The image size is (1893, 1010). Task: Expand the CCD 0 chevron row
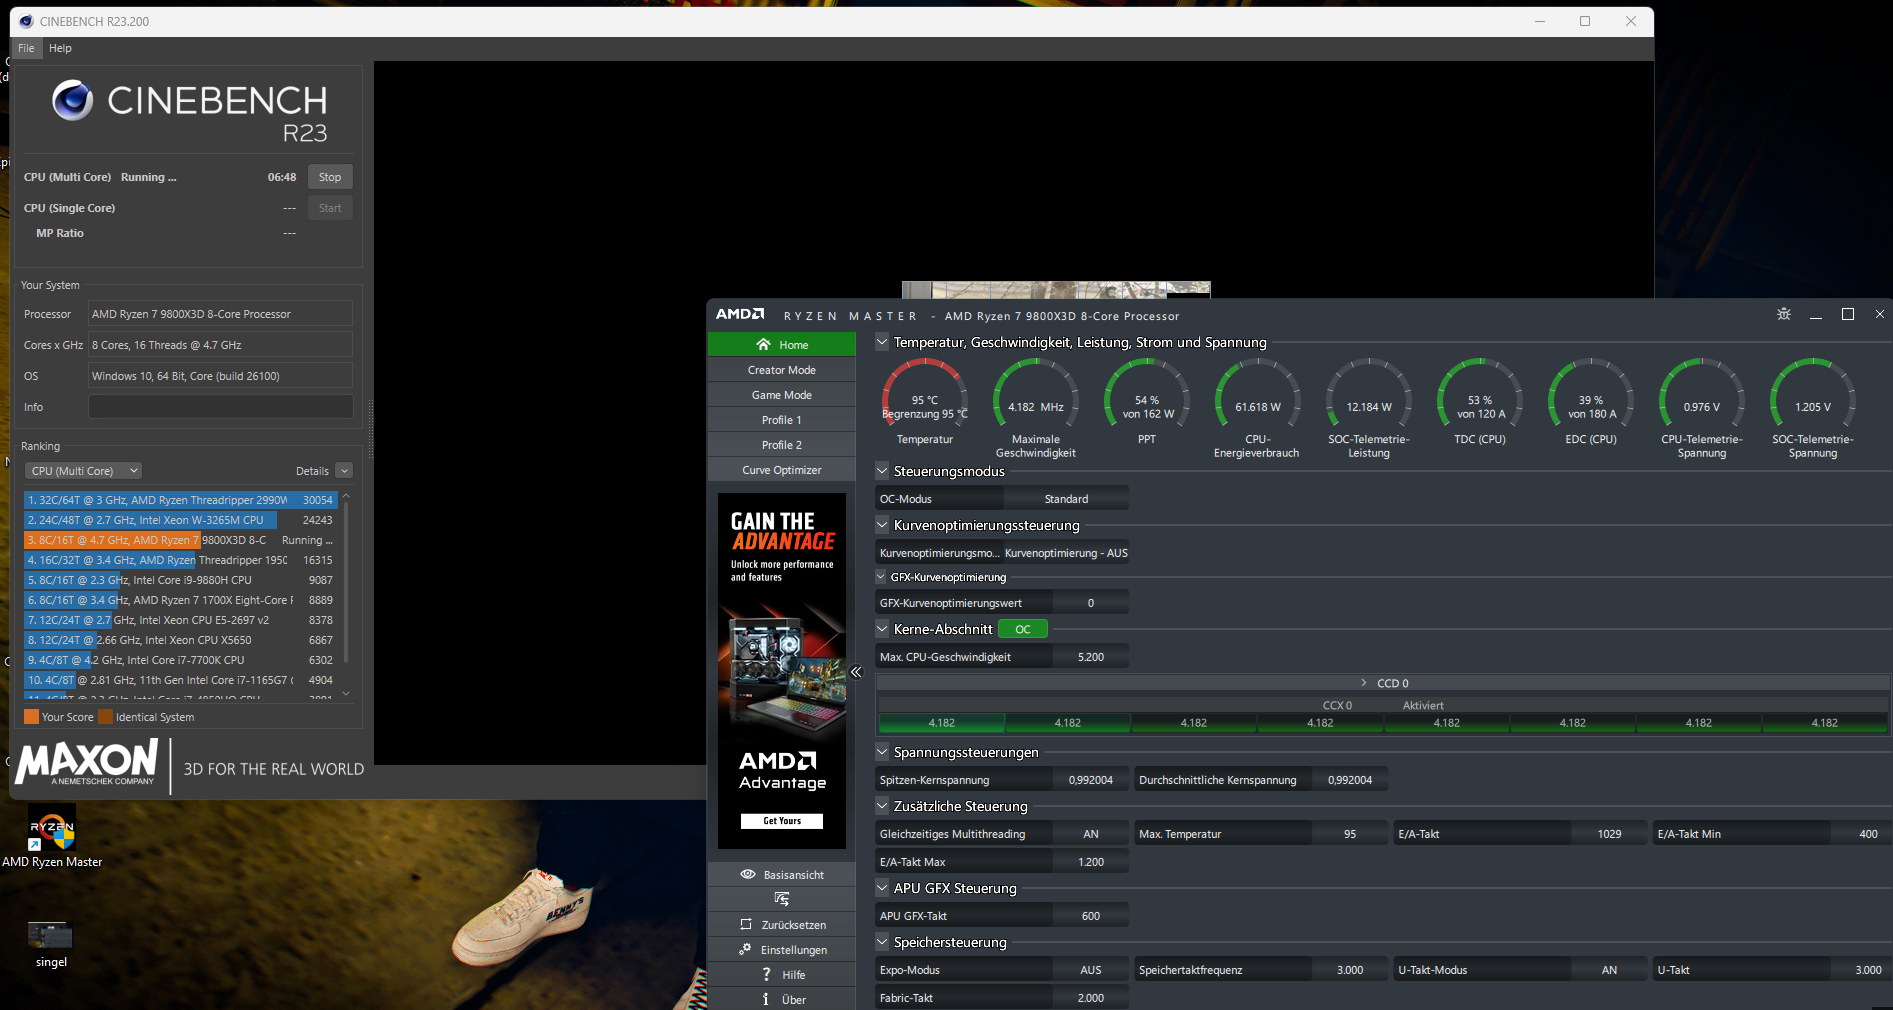[x=1363, y=683]
